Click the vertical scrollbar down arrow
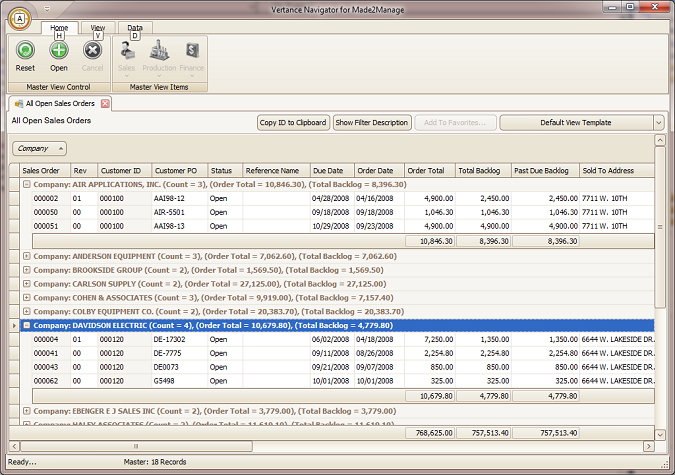This screenshot has width=675, height=475. pos(660,435)
